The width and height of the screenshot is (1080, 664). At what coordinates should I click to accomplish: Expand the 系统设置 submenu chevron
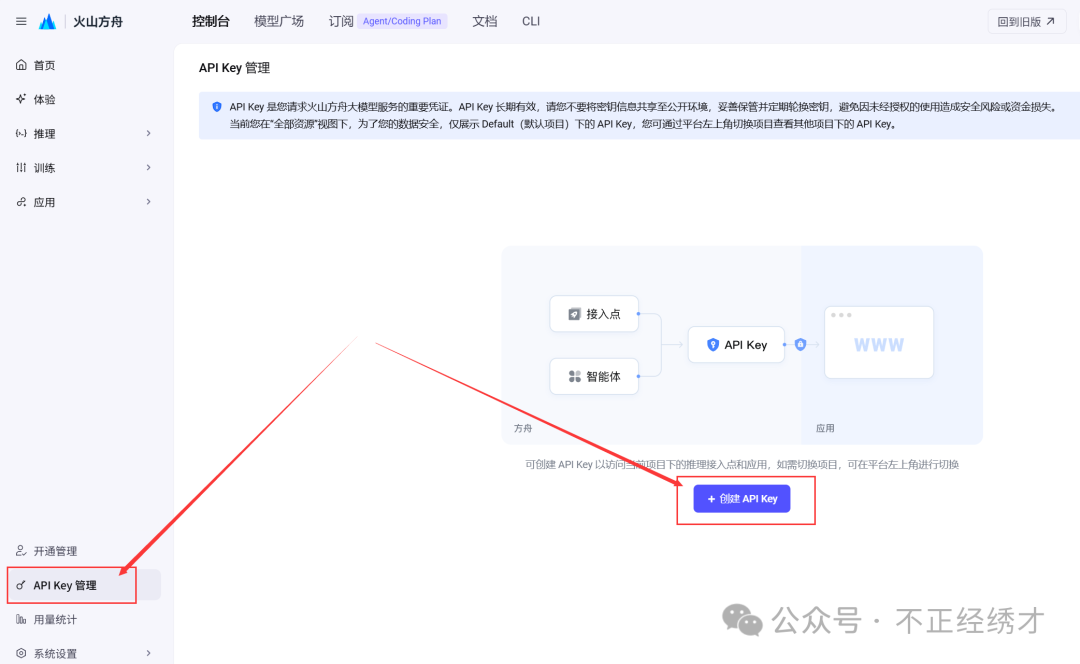click(148, 653)
